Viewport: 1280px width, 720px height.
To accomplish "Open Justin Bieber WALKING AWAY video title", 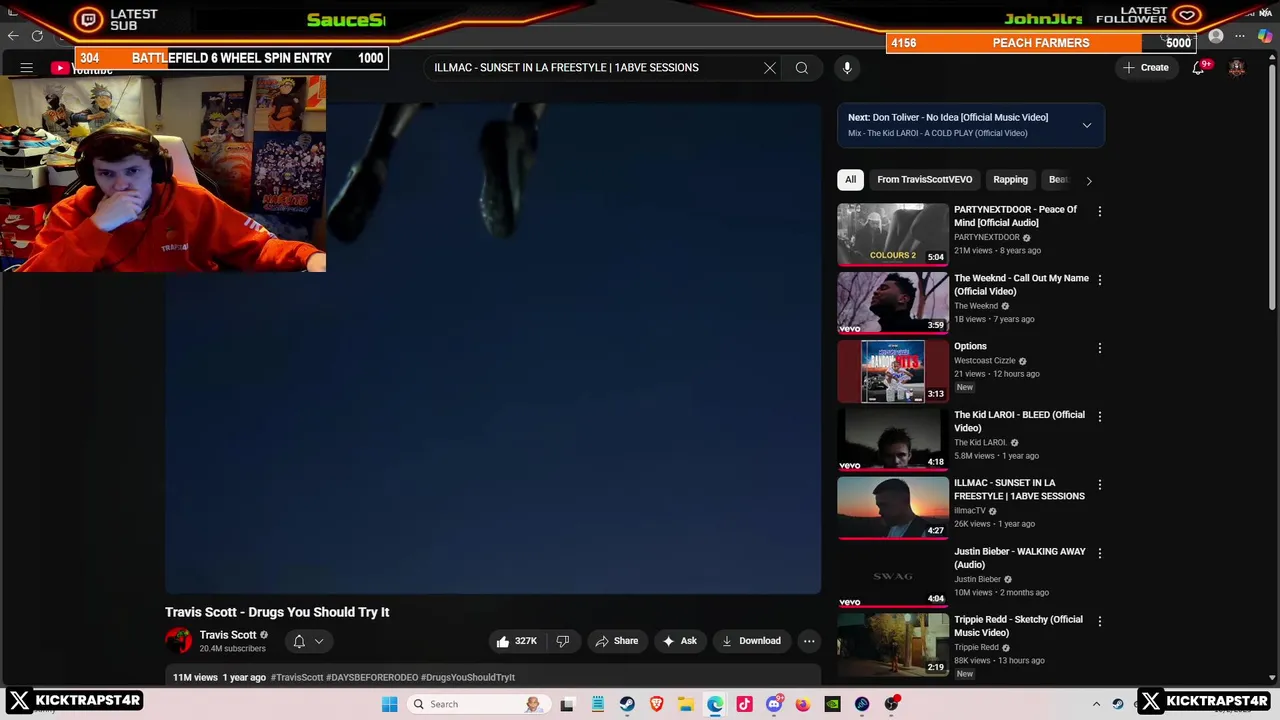I will pos(1019,558).
